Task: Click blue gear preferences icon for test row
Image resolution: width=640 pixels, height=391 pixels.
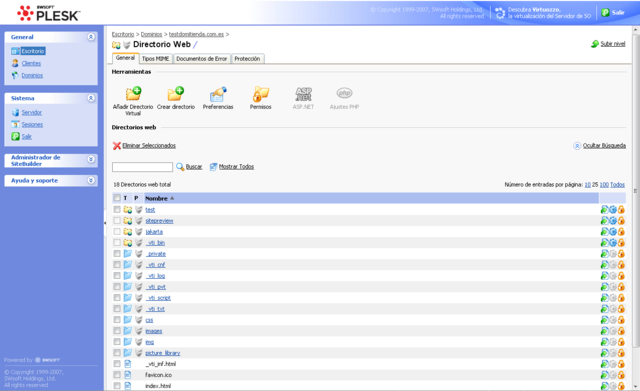Action: pyautogui.click(x=613, y=210)
